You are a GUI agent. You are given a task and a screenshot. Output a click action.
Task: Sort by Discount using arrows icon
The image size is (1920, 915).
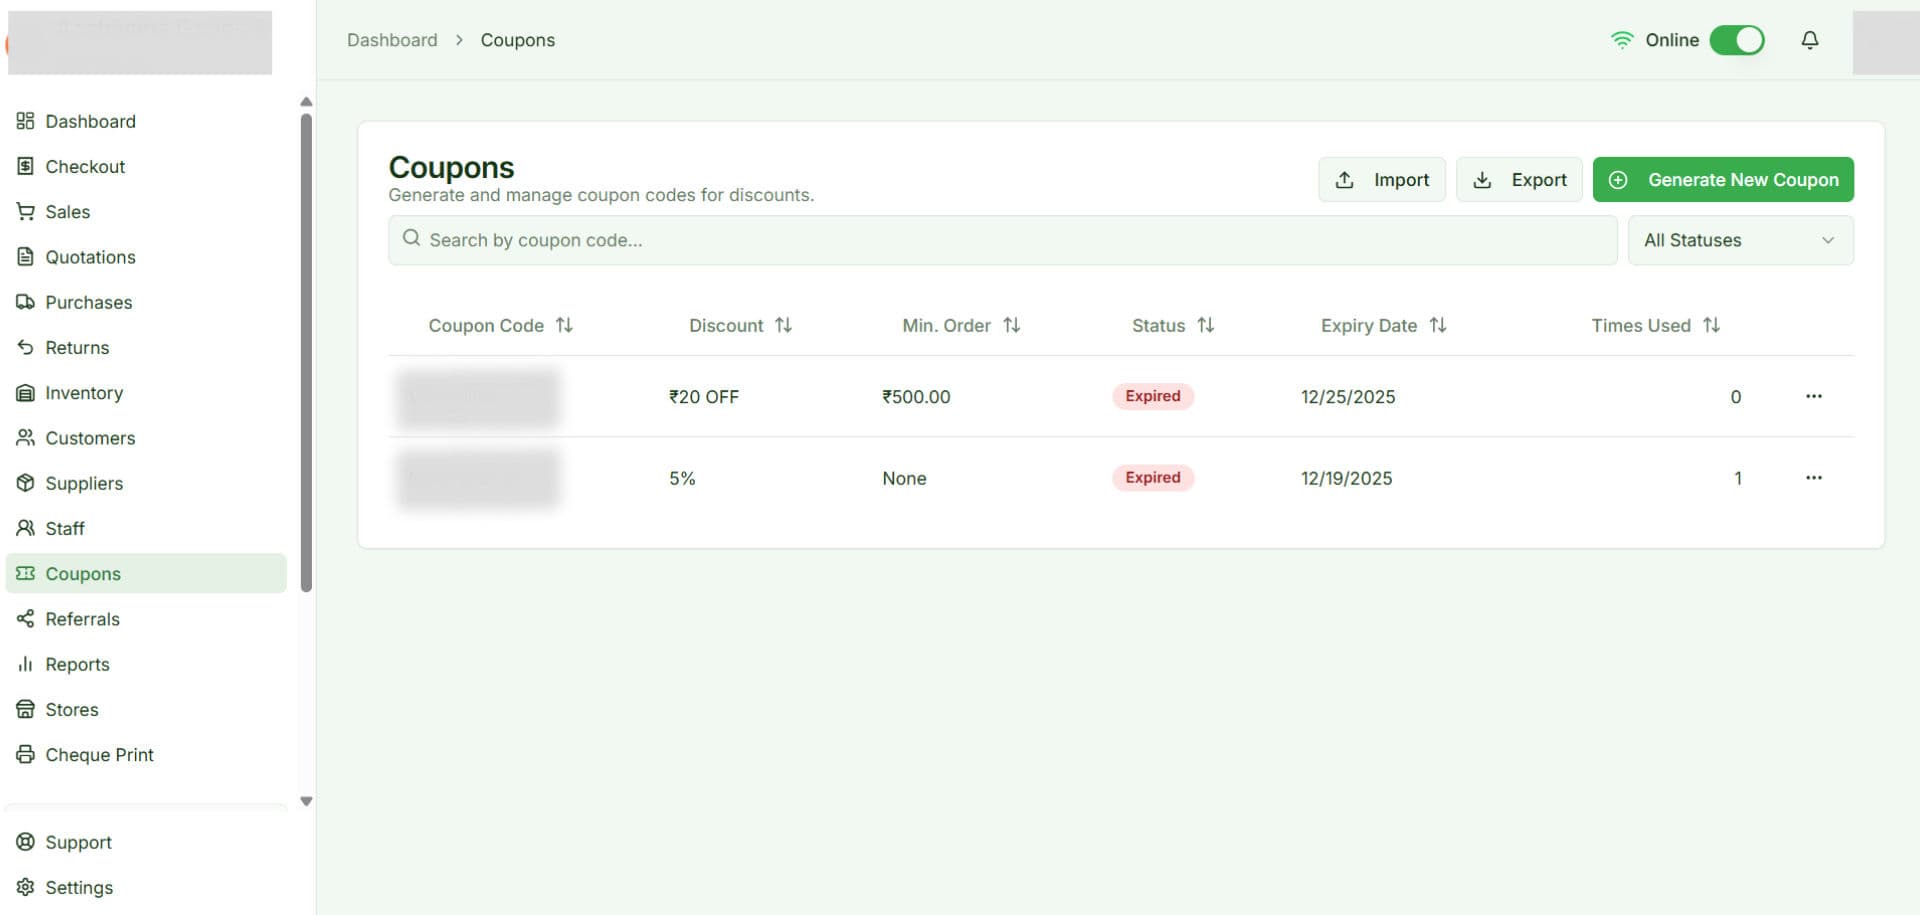[783, 325]
